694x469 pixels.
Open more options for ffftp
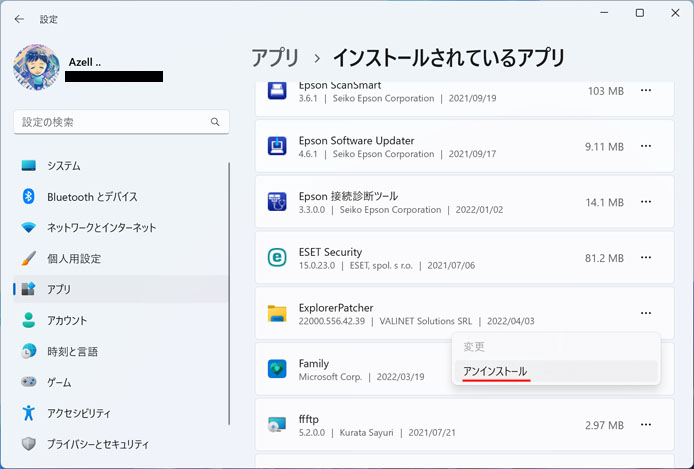click(x=646, y=425)
